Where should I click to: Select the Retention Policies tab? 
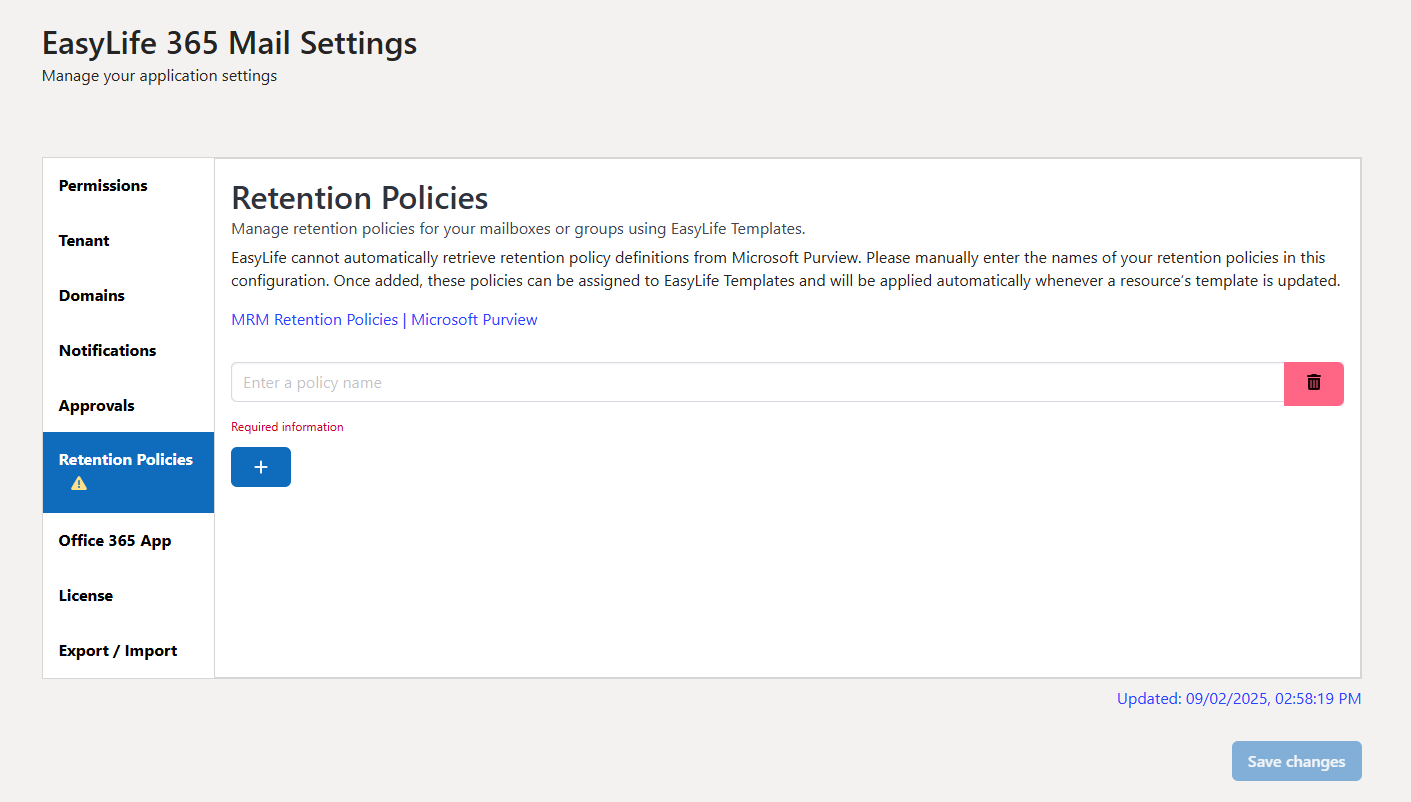pos(125,459)
